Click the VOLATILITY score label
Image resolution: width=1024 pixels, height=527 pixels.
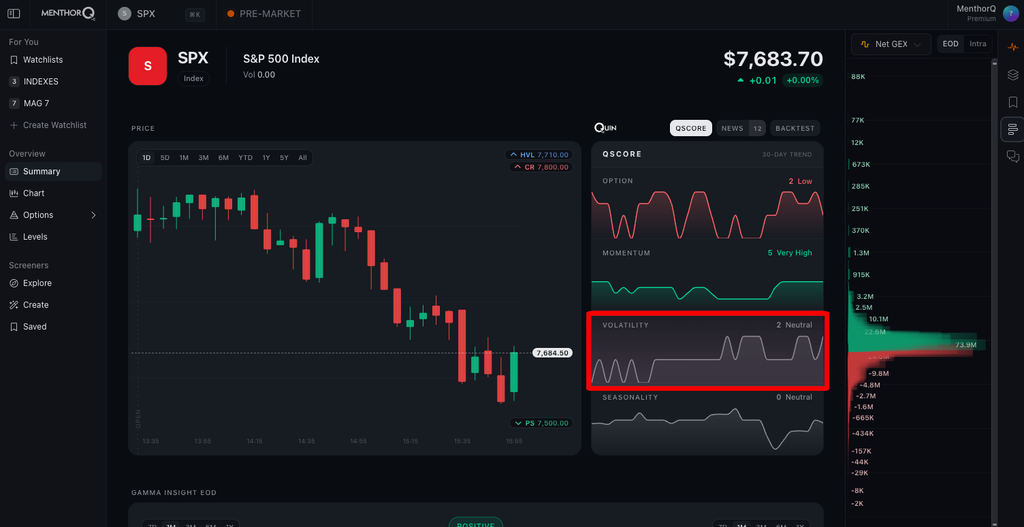click(626, 325)
